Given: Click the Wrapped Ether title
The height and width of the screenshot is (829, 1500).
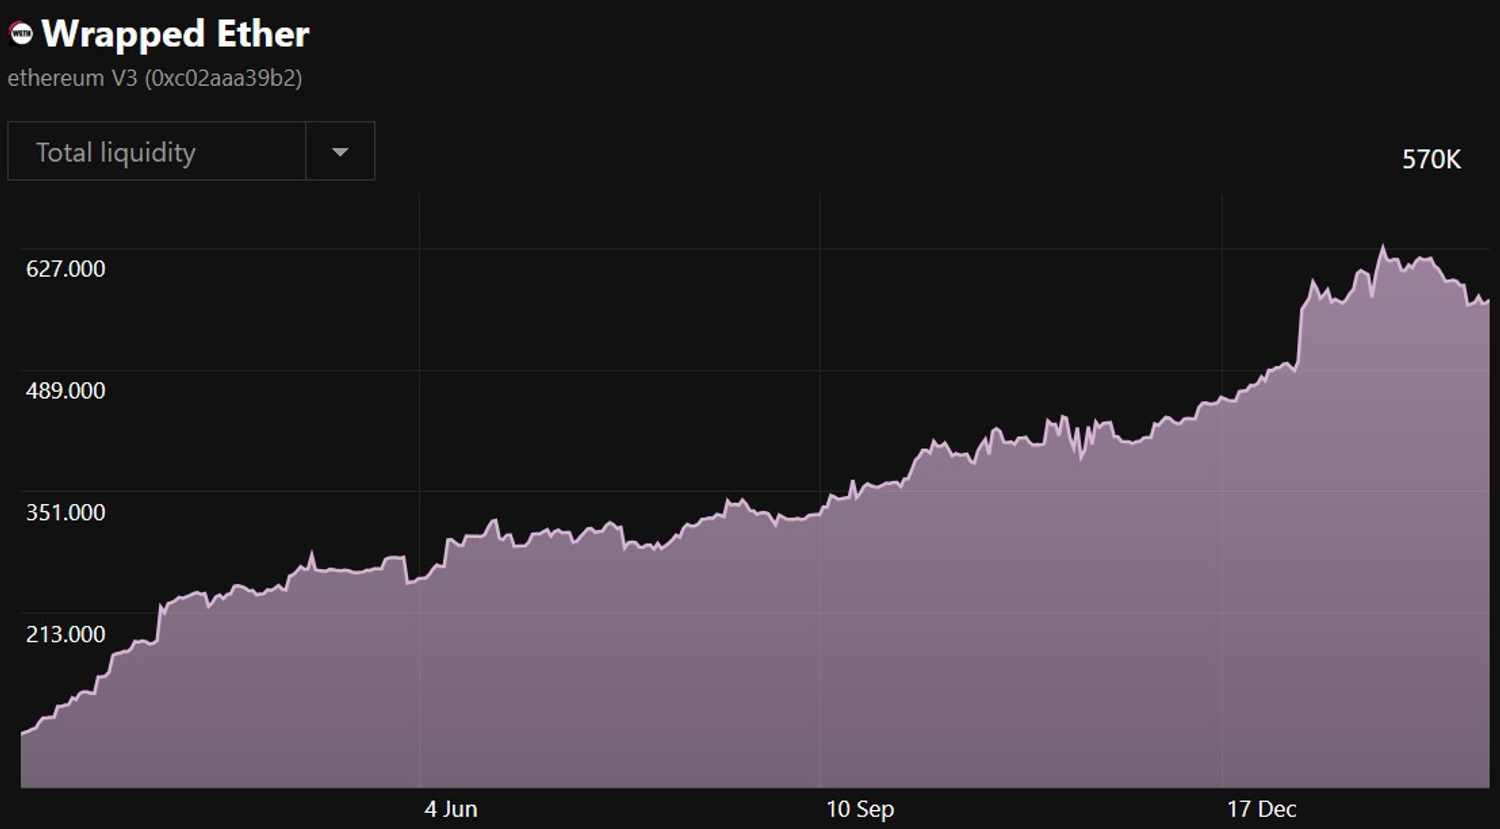Looking at the screenshot, I should click(175, 34).
